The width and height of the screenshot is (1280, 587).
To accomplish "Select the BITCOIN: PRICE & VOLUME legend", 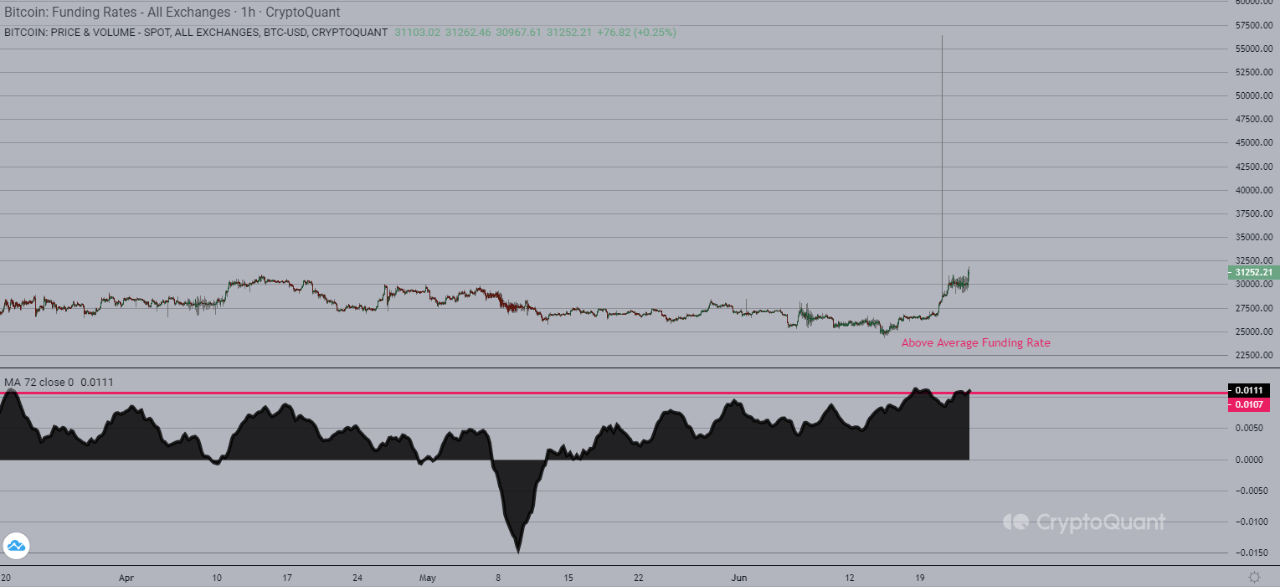I will click(x=196, y=32).
